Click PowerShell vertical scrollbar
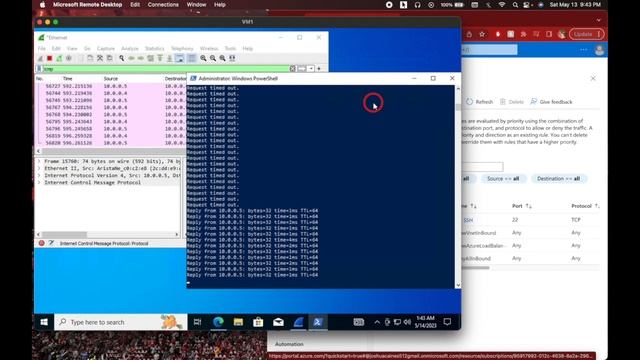The image size is (640, 360). 458,187
